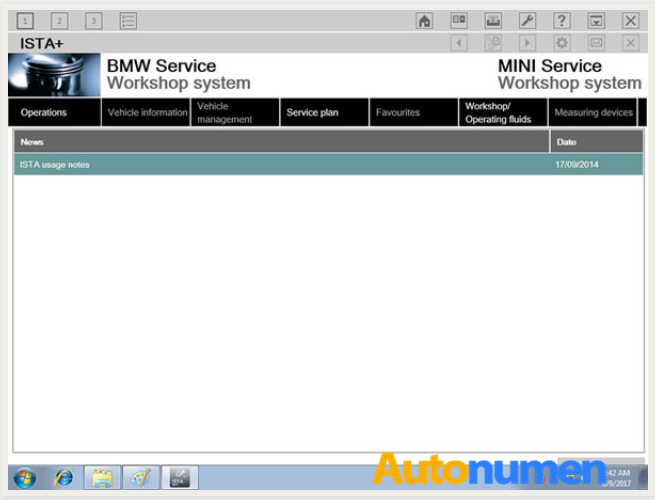Screen dimensions: 655x500
Task: Click the back arrow navigation icon
Action: click(459, 43)
